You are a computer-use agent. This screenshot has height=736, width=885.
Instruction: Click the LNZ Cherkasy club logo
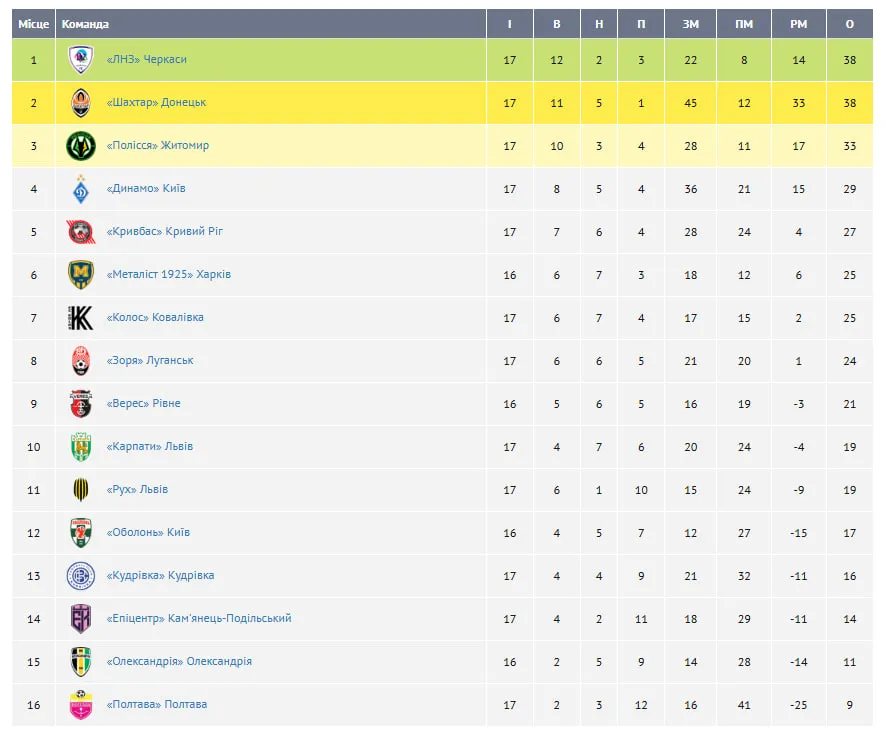80,60
